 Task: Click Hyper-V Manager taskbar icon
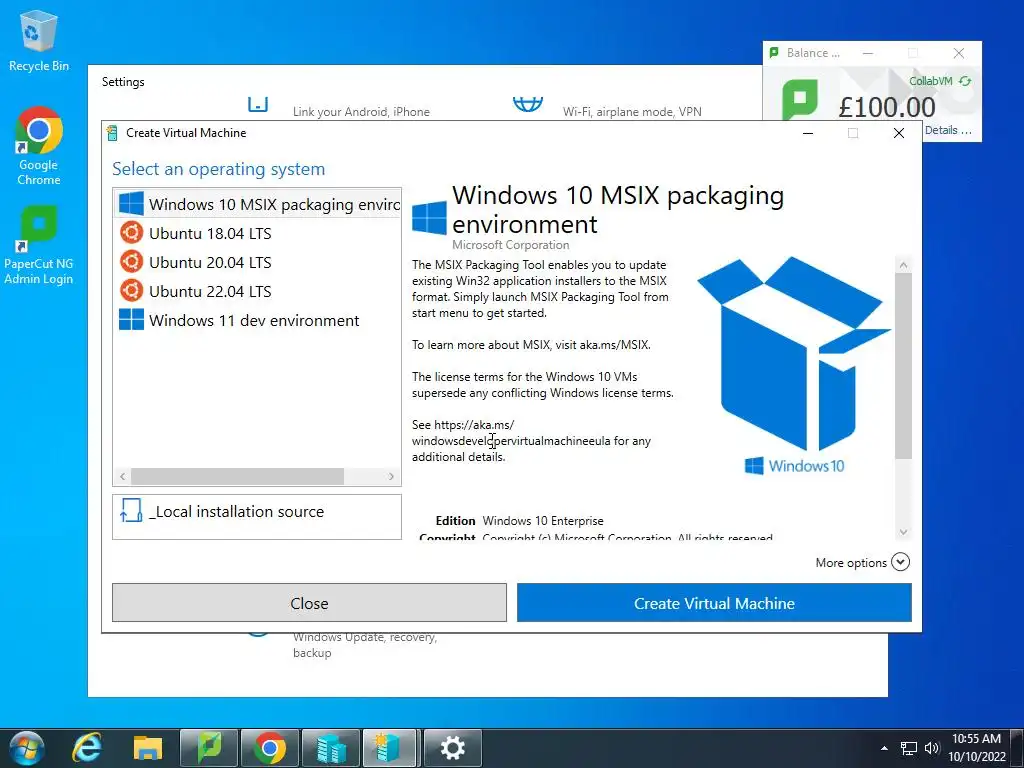pyautogui.click(x=331, y=748)
